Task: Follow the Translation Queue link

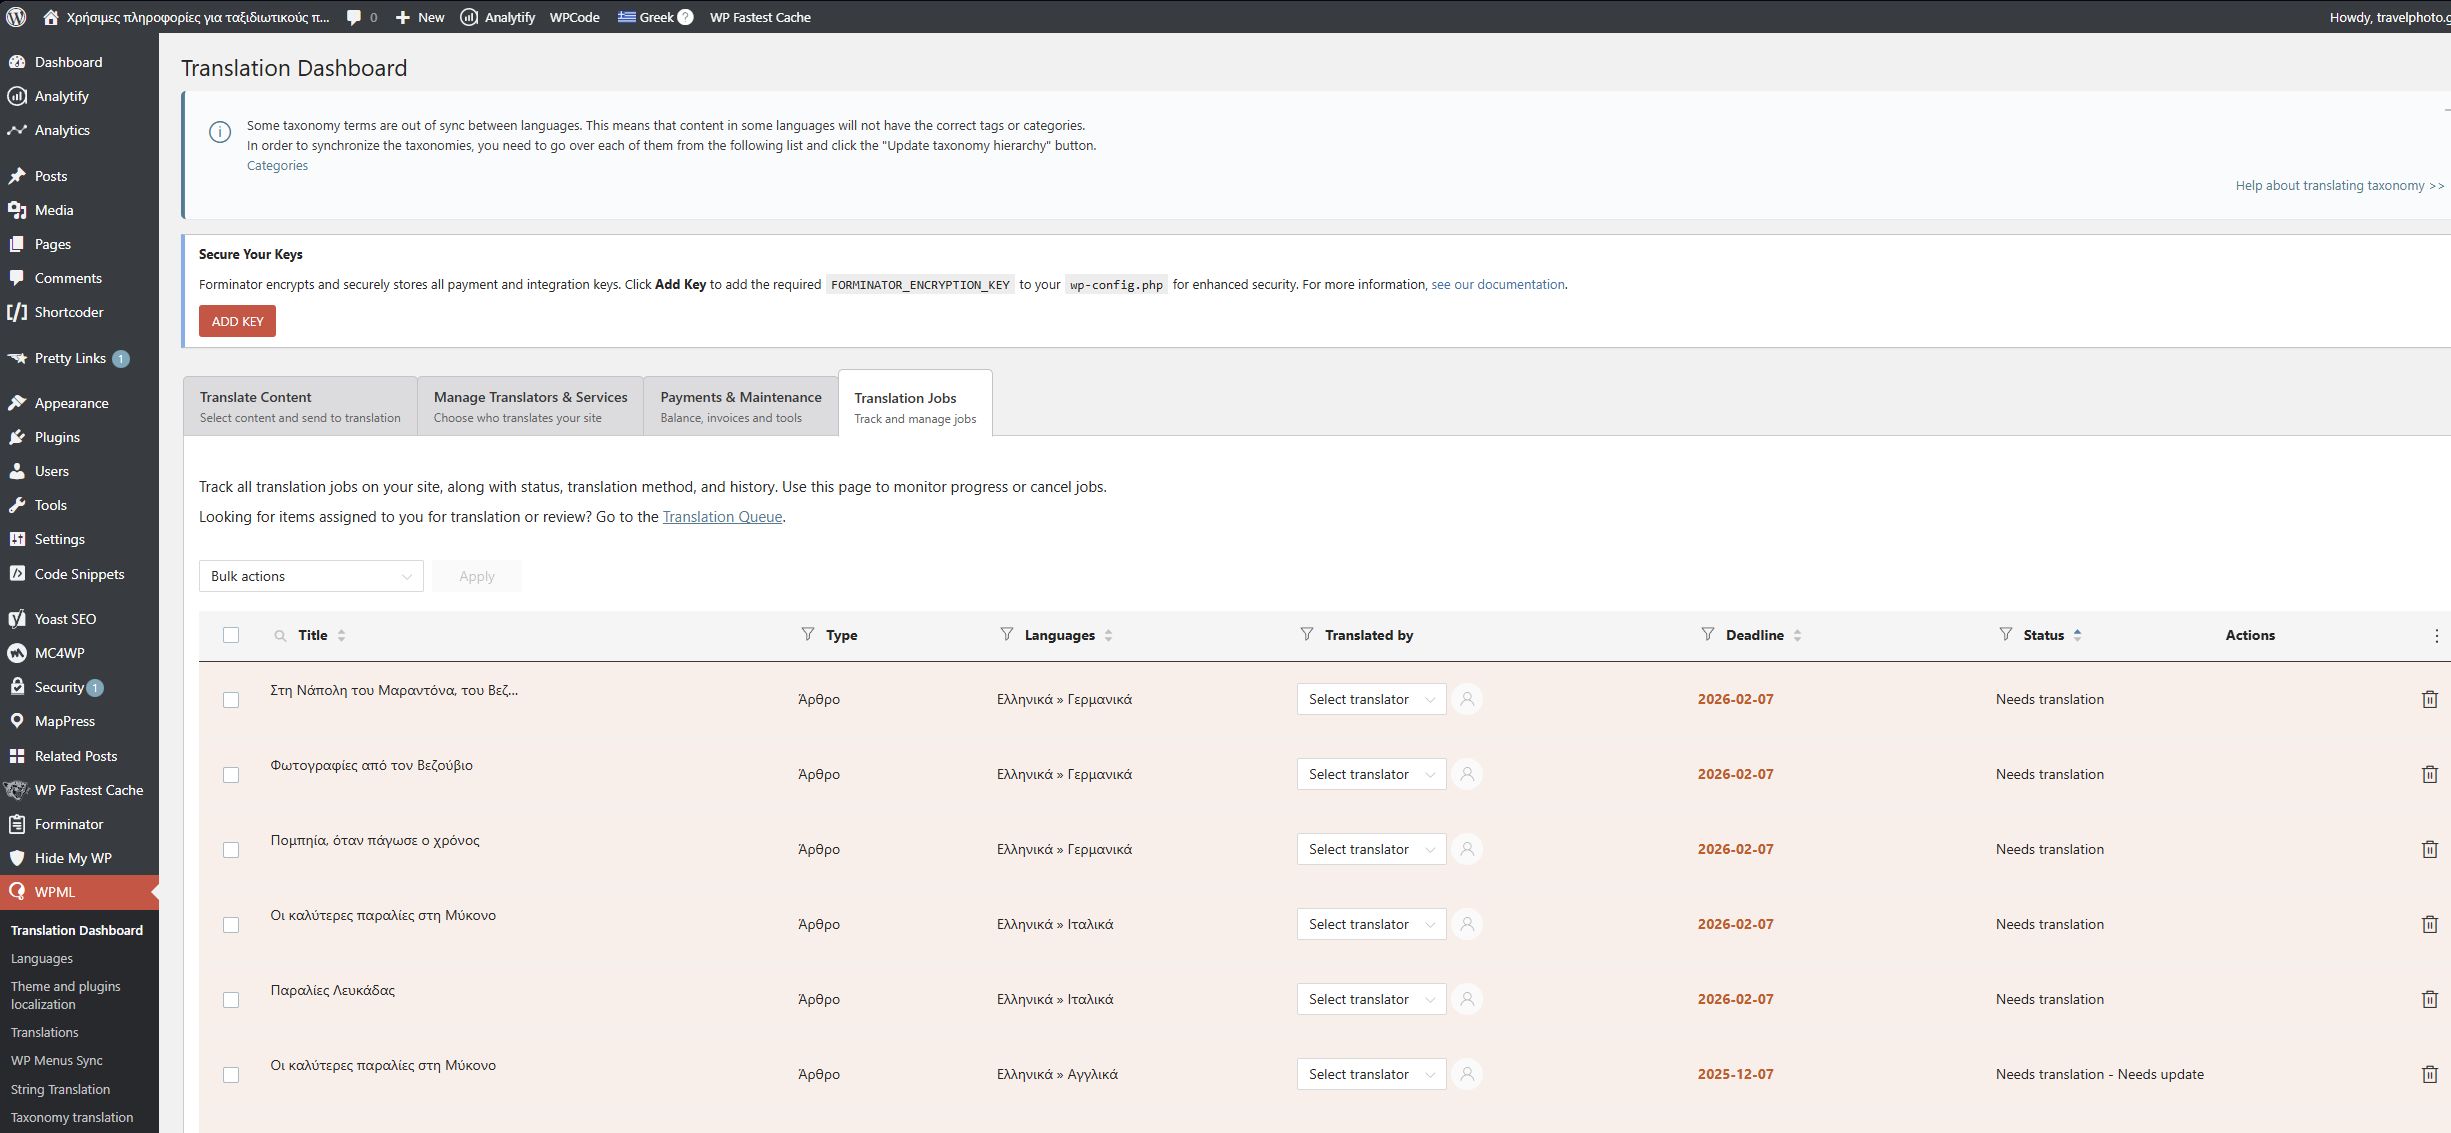Action: pos(722,517)
